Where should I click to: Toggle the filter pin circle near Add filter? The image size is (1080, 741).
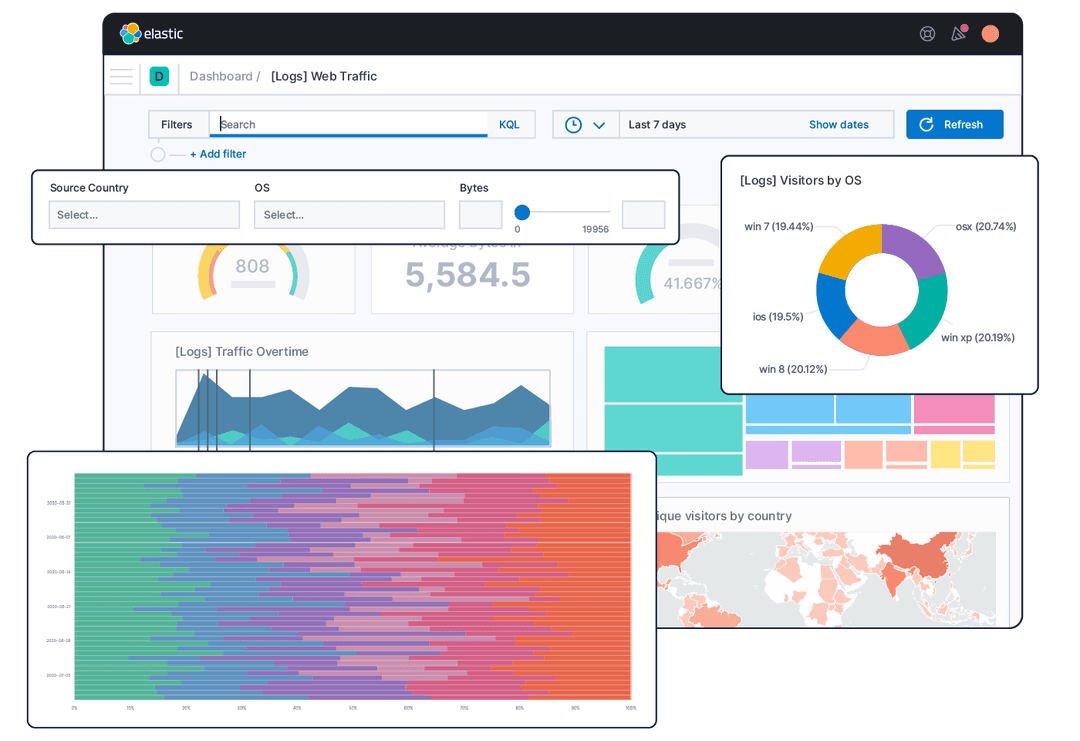pyautogui.click(x=157, y=154)
